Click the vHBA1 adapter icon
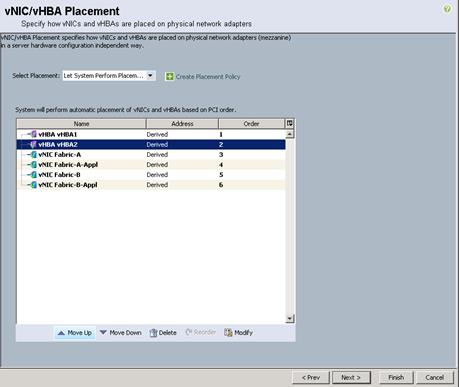Image resolution: width=459 pixels, height=387 pixels. 33,134
